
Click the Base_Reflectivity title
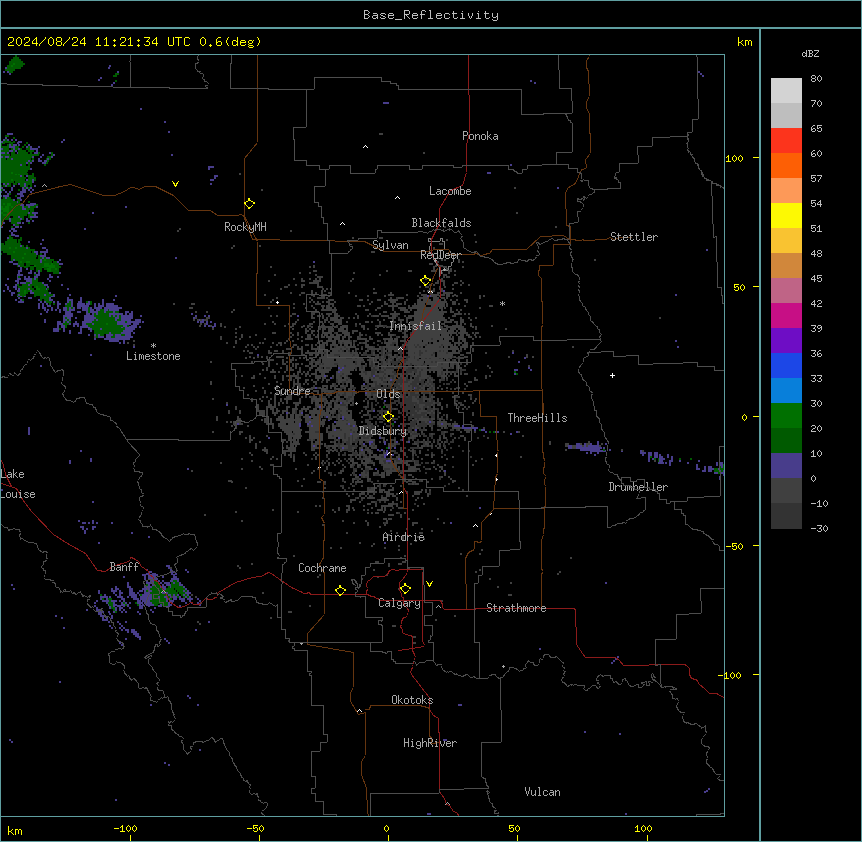(431, 15)
